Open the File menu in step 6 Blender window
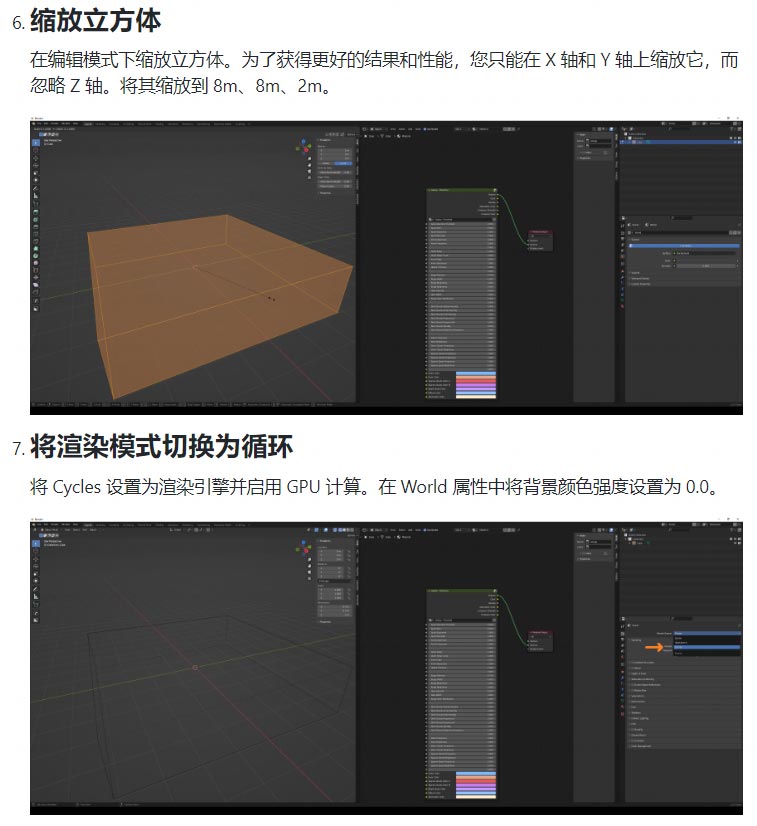757x826 pixels. pos(40,124)
